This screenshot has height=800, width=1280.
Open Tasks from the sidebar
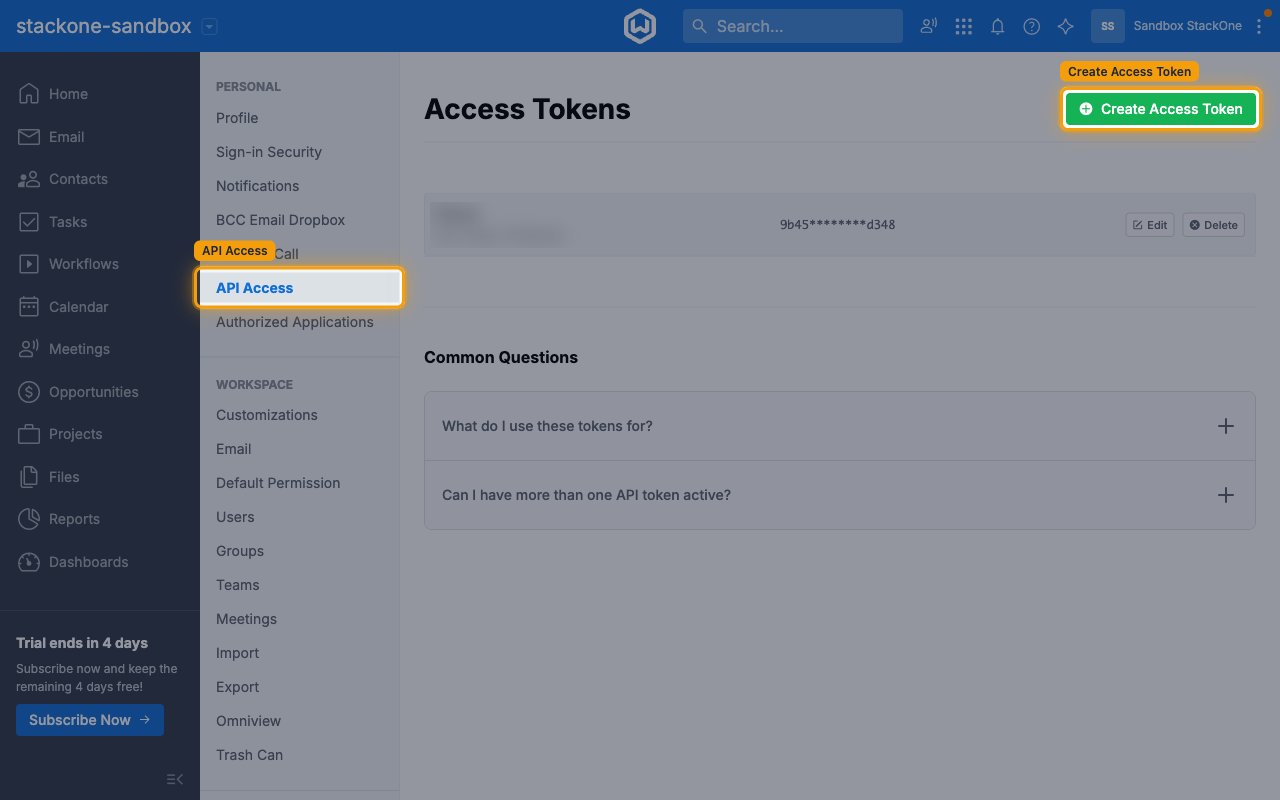coord(53,222)
